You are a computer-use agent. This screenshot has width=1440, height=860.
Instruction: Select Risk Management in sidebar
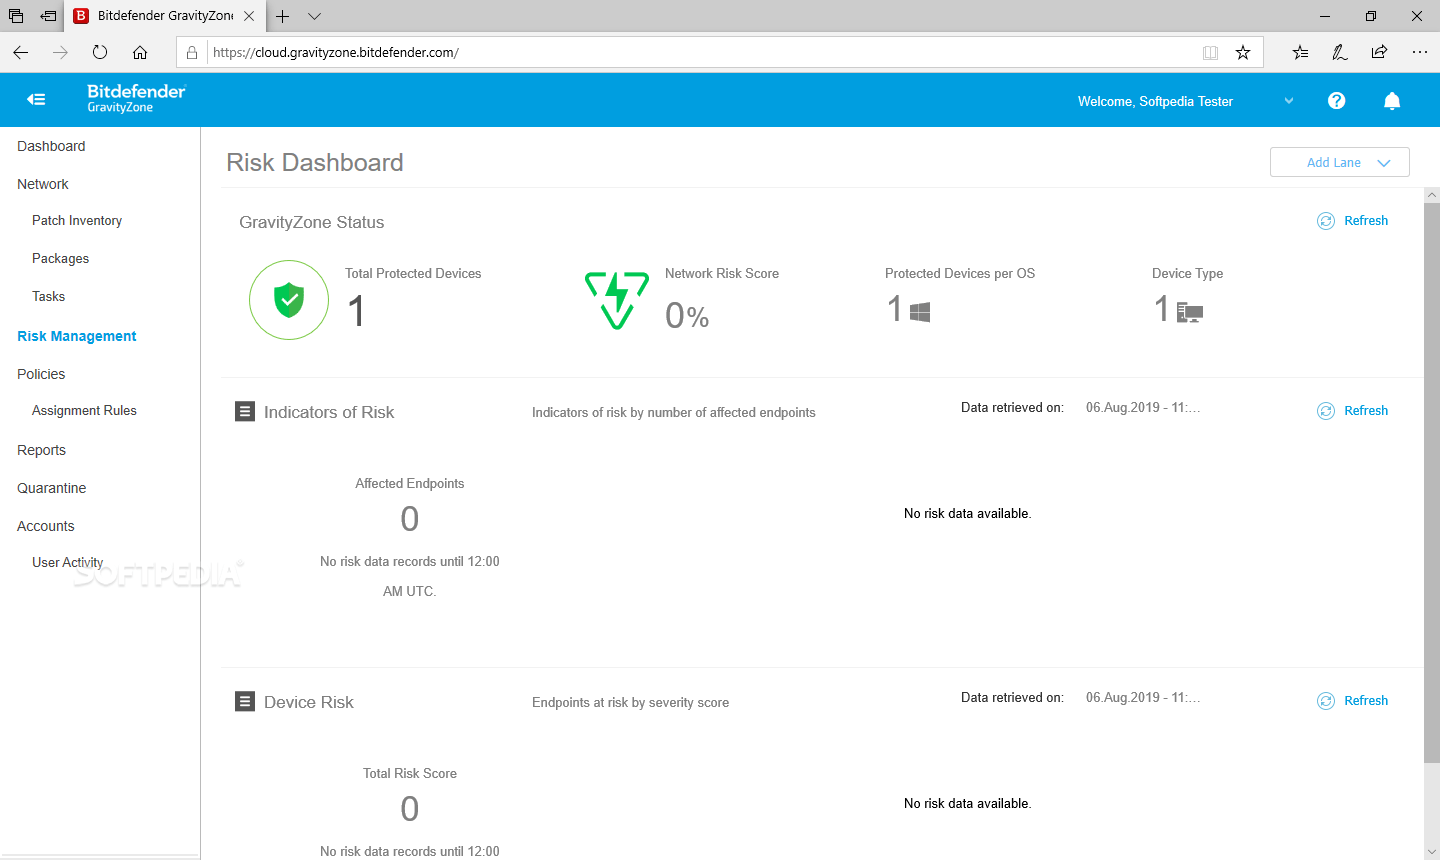[x=77, y=336]
